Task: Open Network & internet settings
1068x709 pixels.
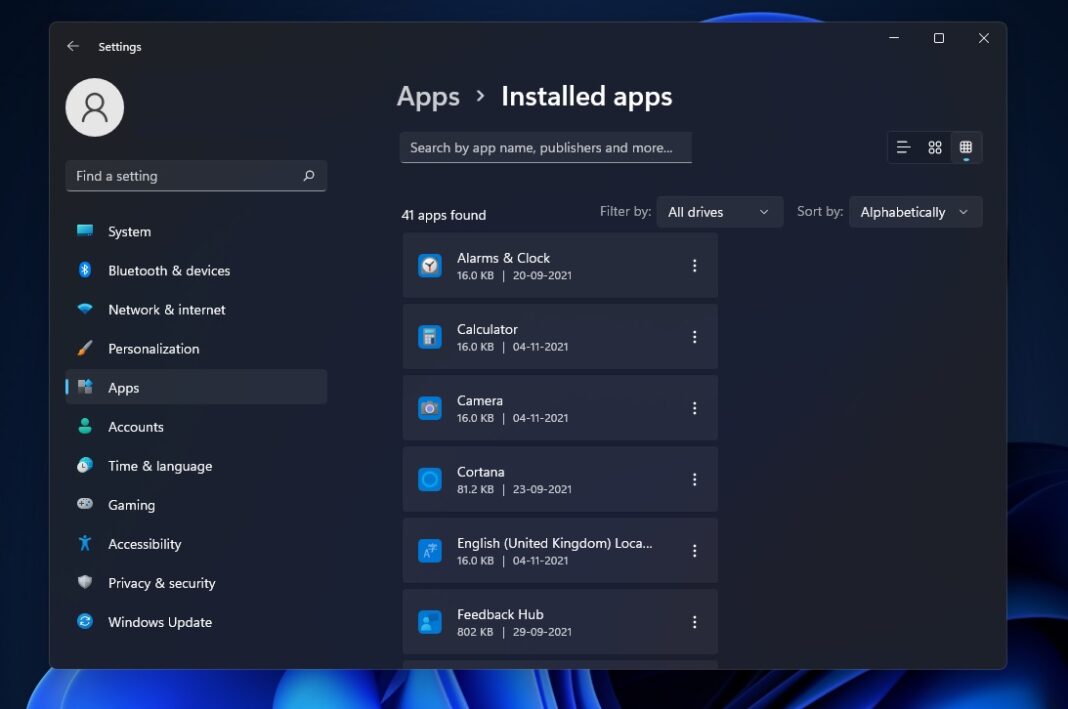Action: point(167,309)
